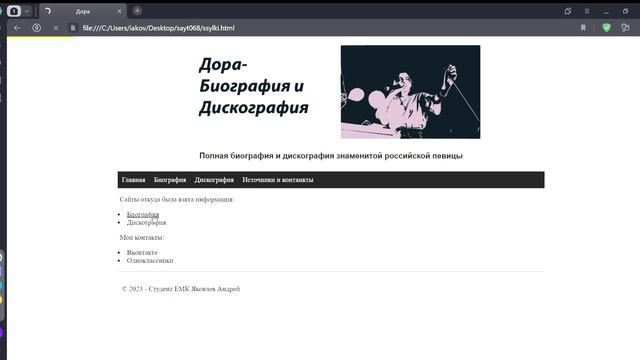
Task: Open the green shield protection icon
Action: pos(606,28)
